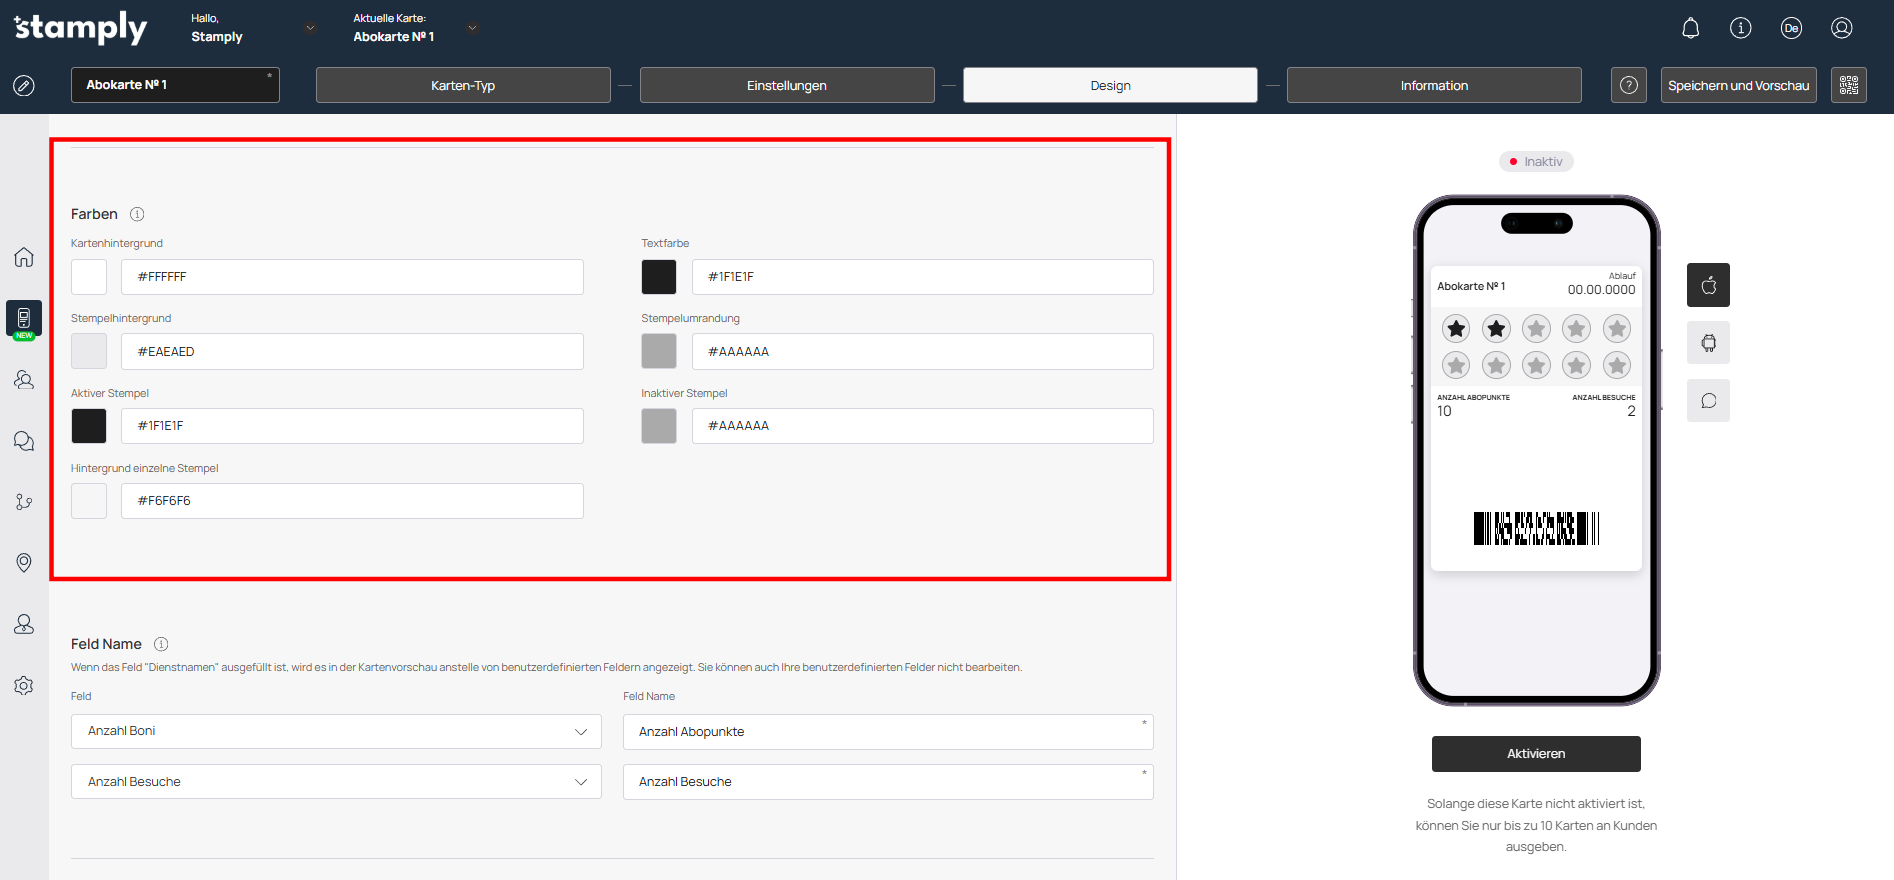The width and height of the screenshot is (1894, 880).
Task: Open the location pin sidebar icon
Action: [24, 563]
